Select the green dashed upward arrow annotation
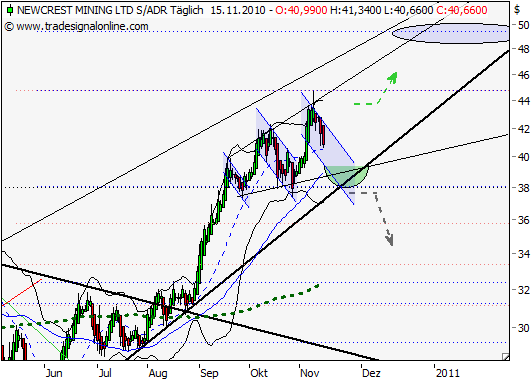Image resolution: width=531 pixels, height=380 pixels. (x=376, y=88)
